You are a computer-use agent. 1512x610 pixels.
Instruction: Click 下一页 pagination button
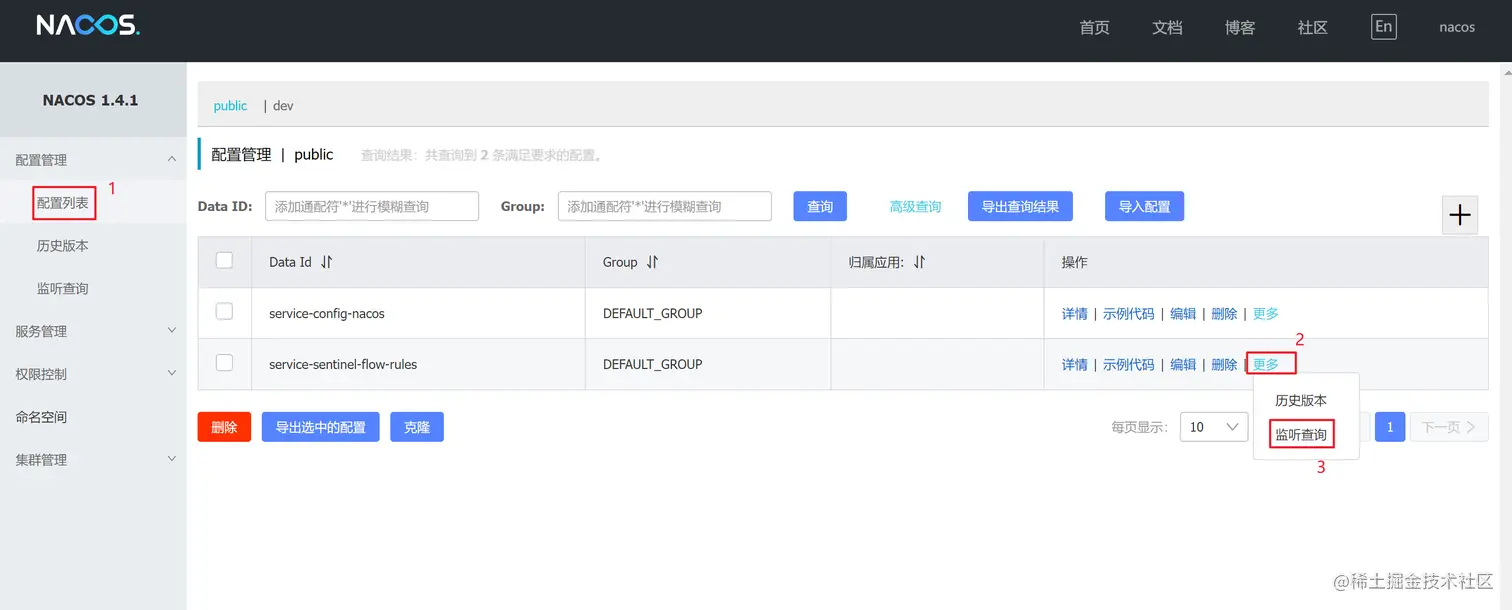point(1449,427)
